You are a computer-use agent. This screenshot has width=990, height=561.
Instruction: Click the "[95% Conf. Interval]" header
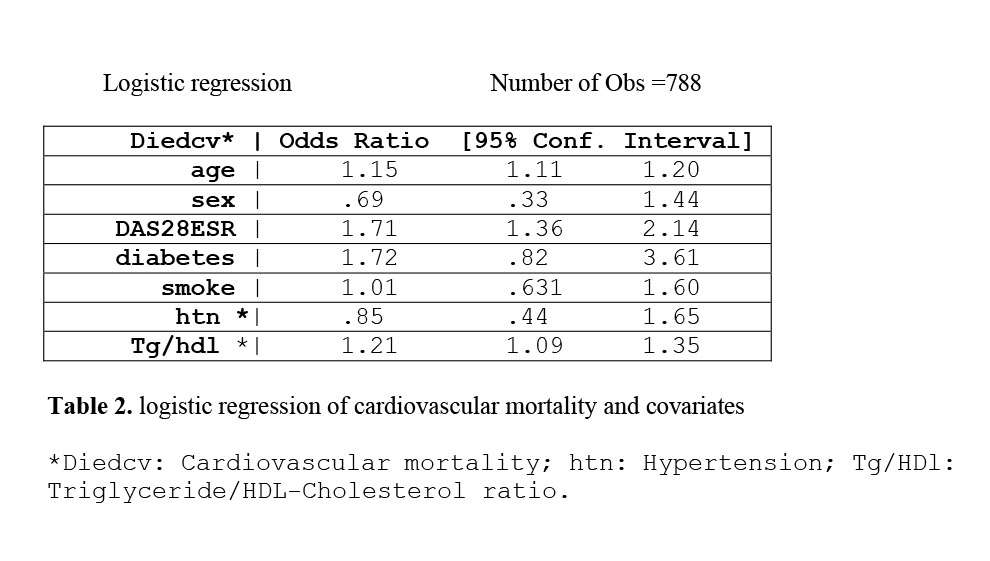(x=606, y=141)
